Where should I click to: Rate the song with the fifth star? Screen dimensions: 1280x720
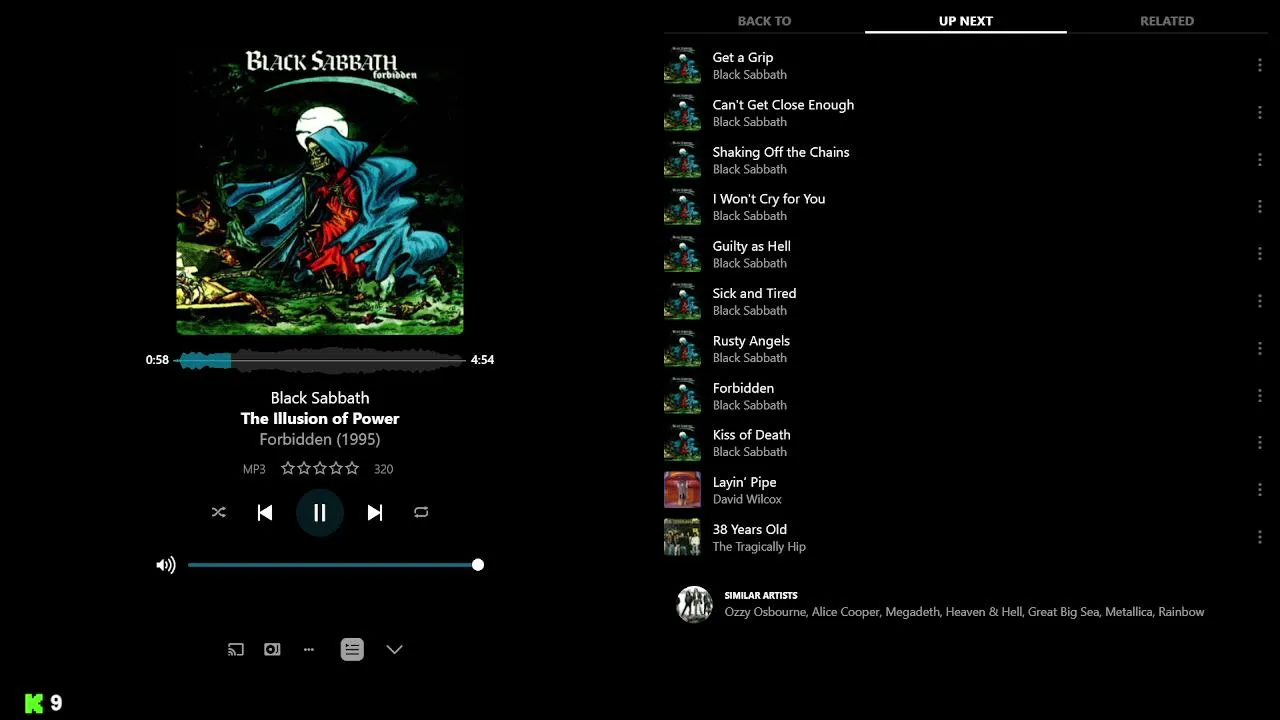(x=352, y=468)
